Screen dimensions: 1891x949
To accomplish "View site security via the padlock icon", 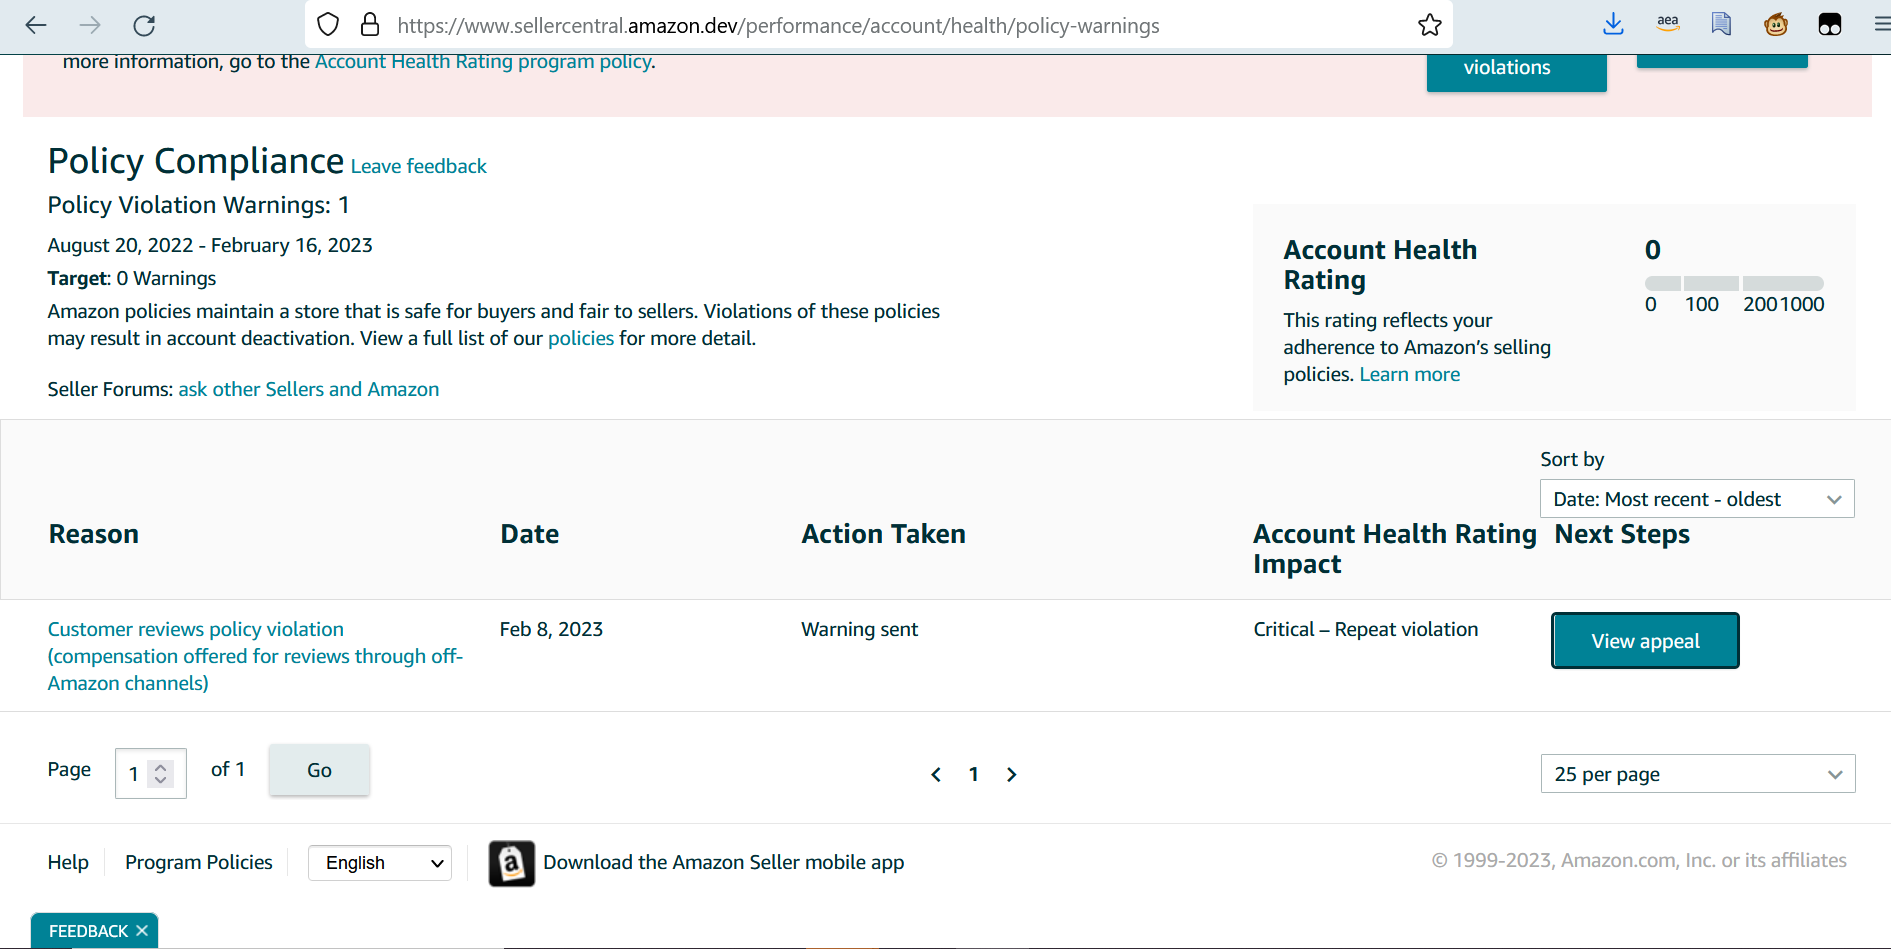I will click(x=370, y=25).
